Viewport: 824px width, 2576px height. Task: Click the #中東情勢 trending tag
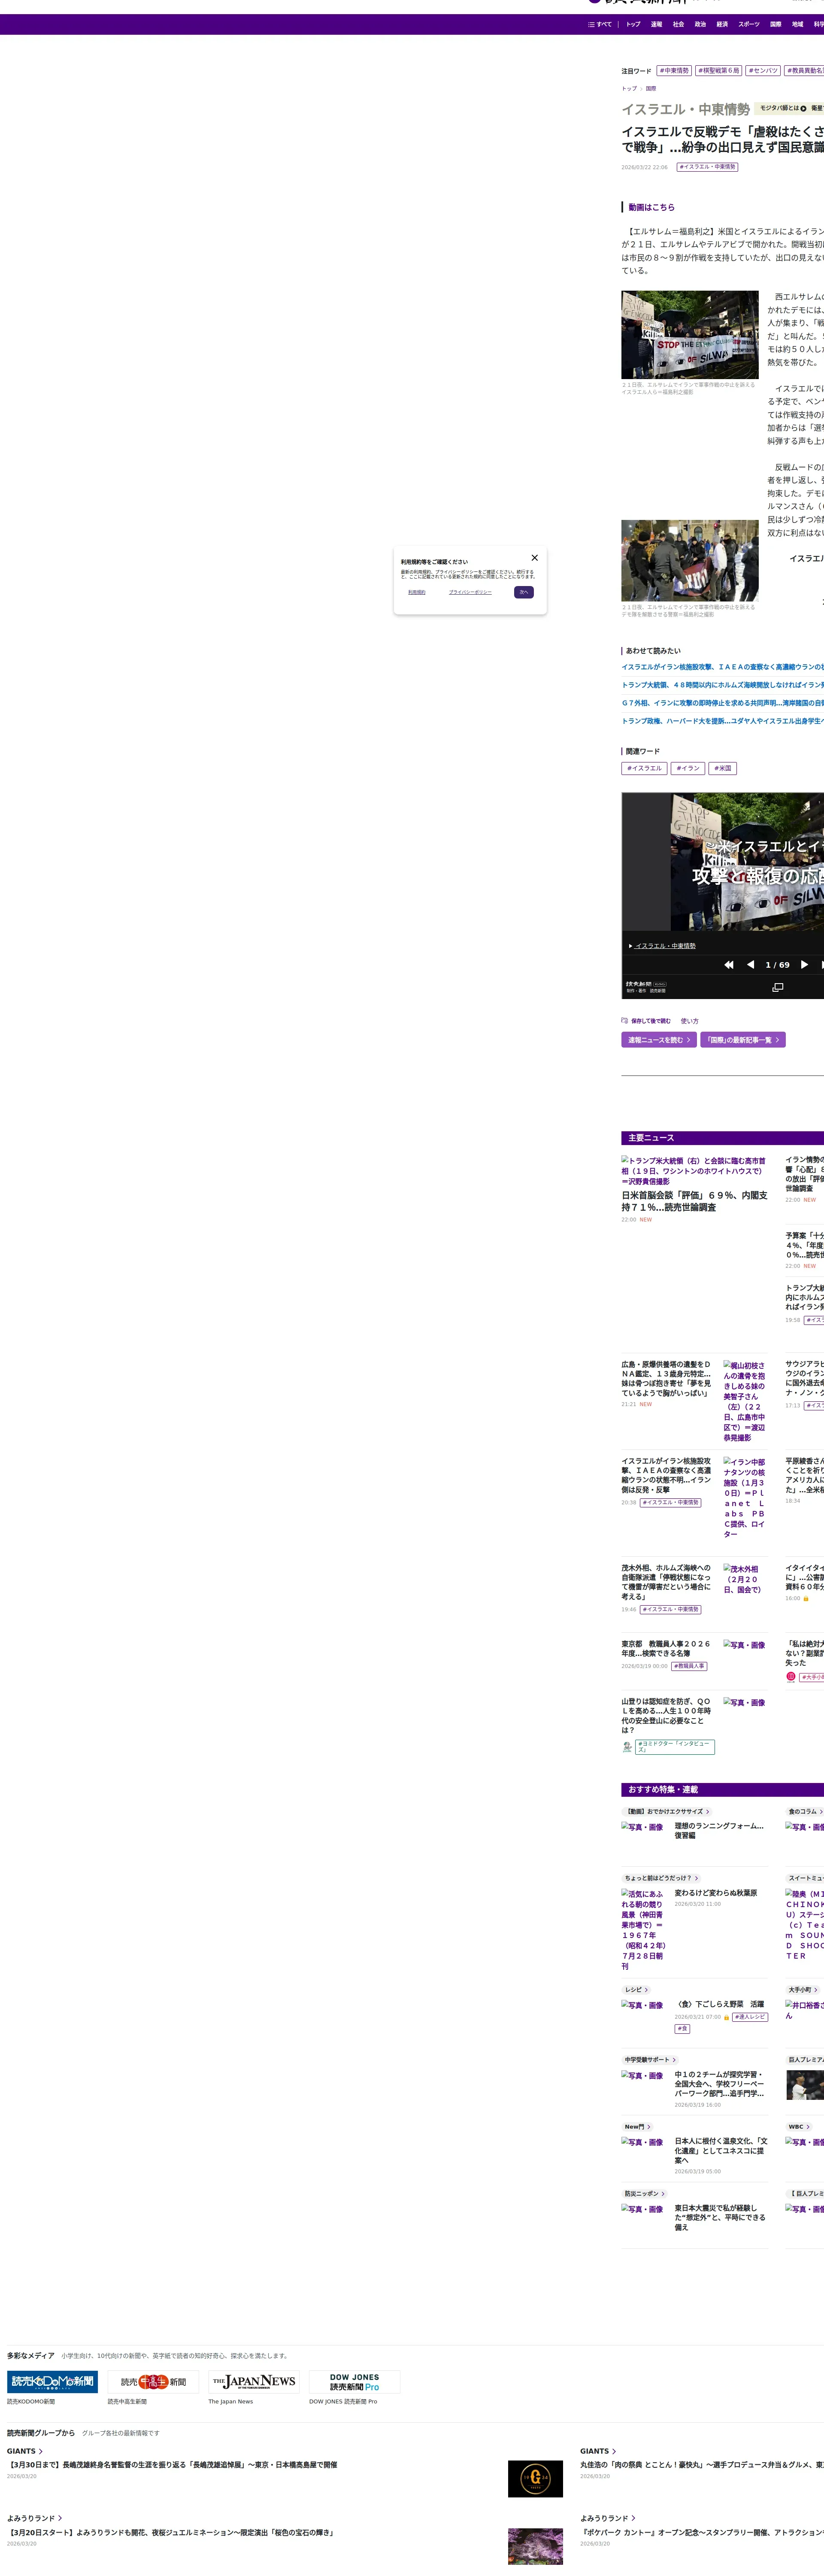674,71
